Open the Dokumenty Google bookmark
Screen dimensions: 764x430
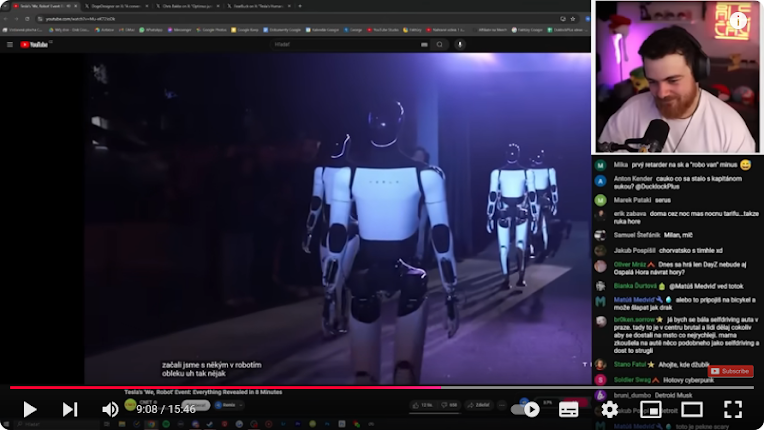[x=282, y=30]
